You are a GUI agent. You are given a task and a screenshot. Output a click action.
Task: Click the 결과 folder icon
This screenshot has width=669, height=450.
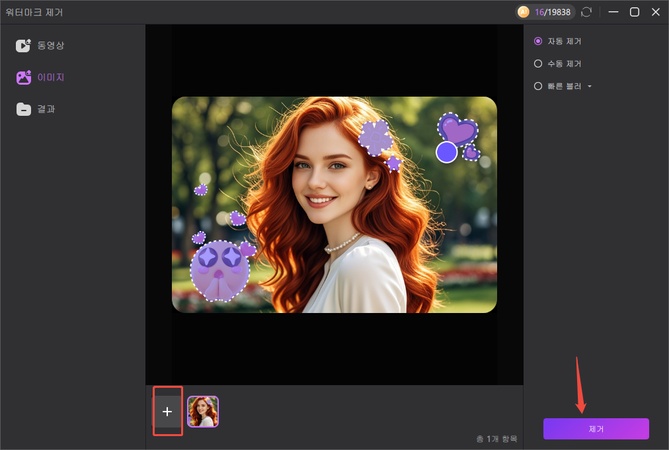coord(23,109)
